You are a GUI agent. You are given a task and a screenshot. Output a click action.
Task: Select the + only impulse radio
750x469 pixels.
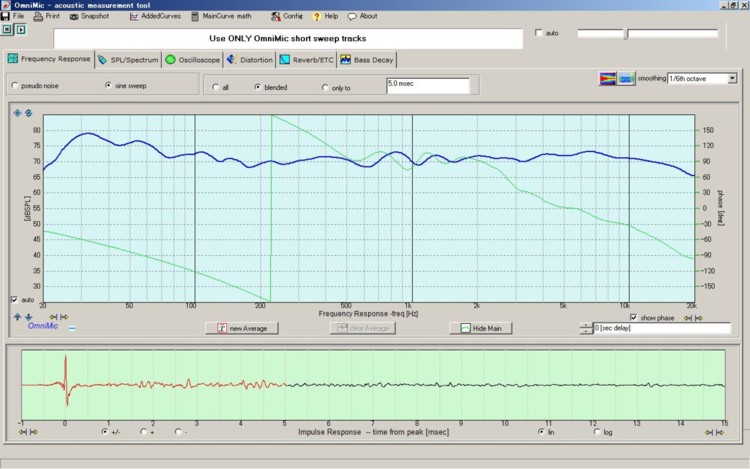143,432
